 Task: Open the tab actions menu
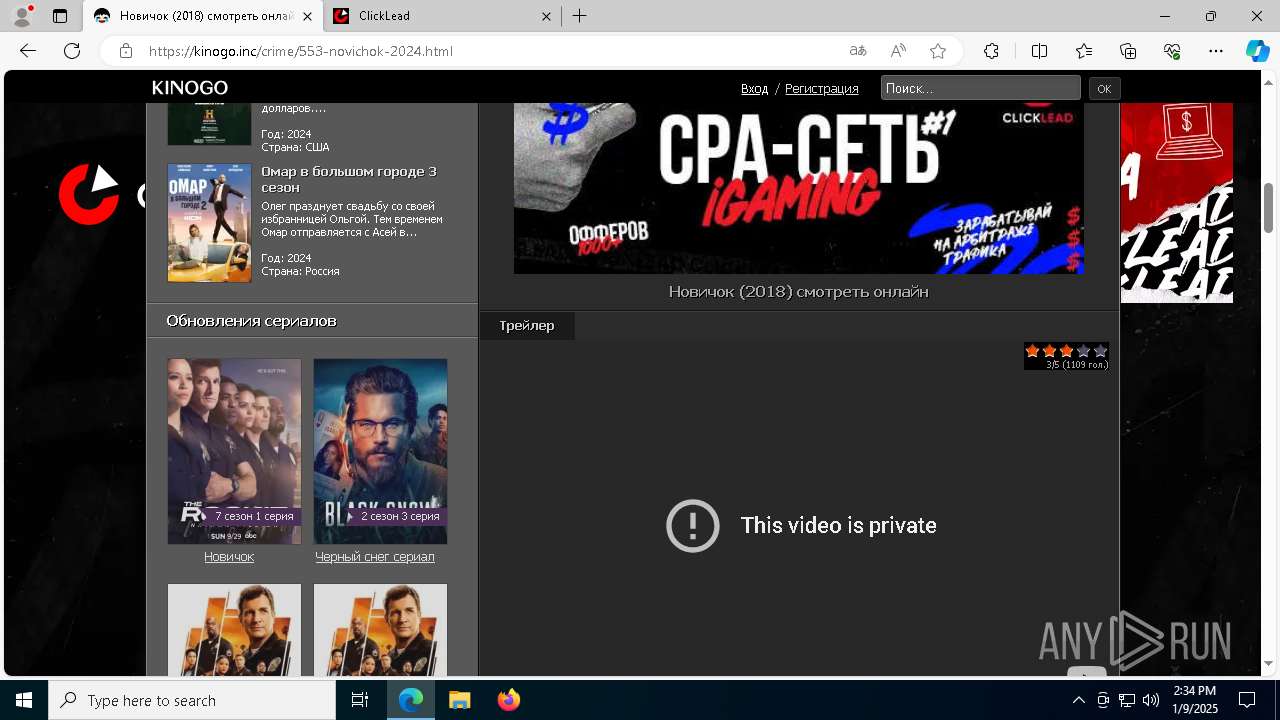[60, 16]
